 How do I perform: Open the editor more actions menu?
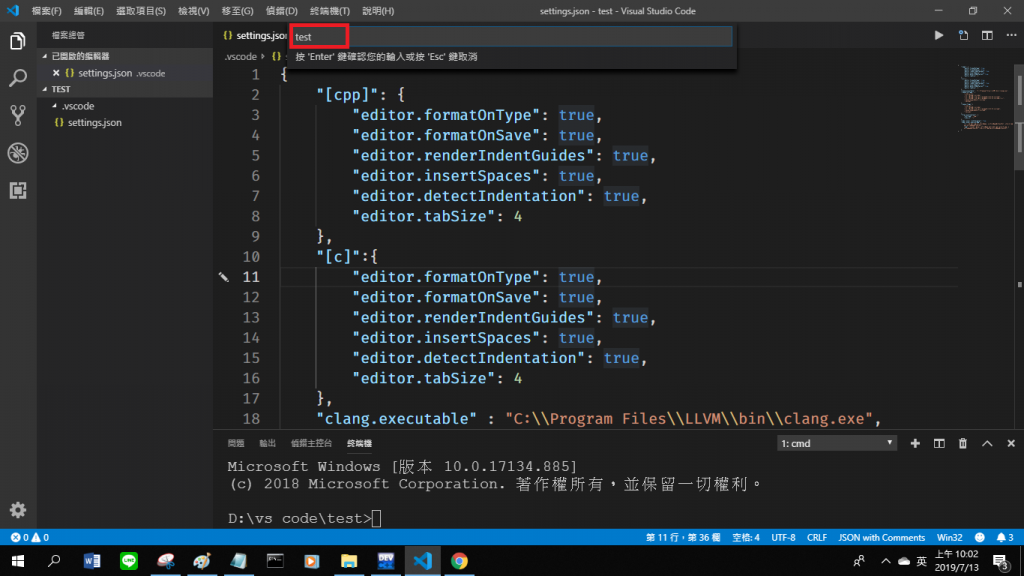[1011, 35]
